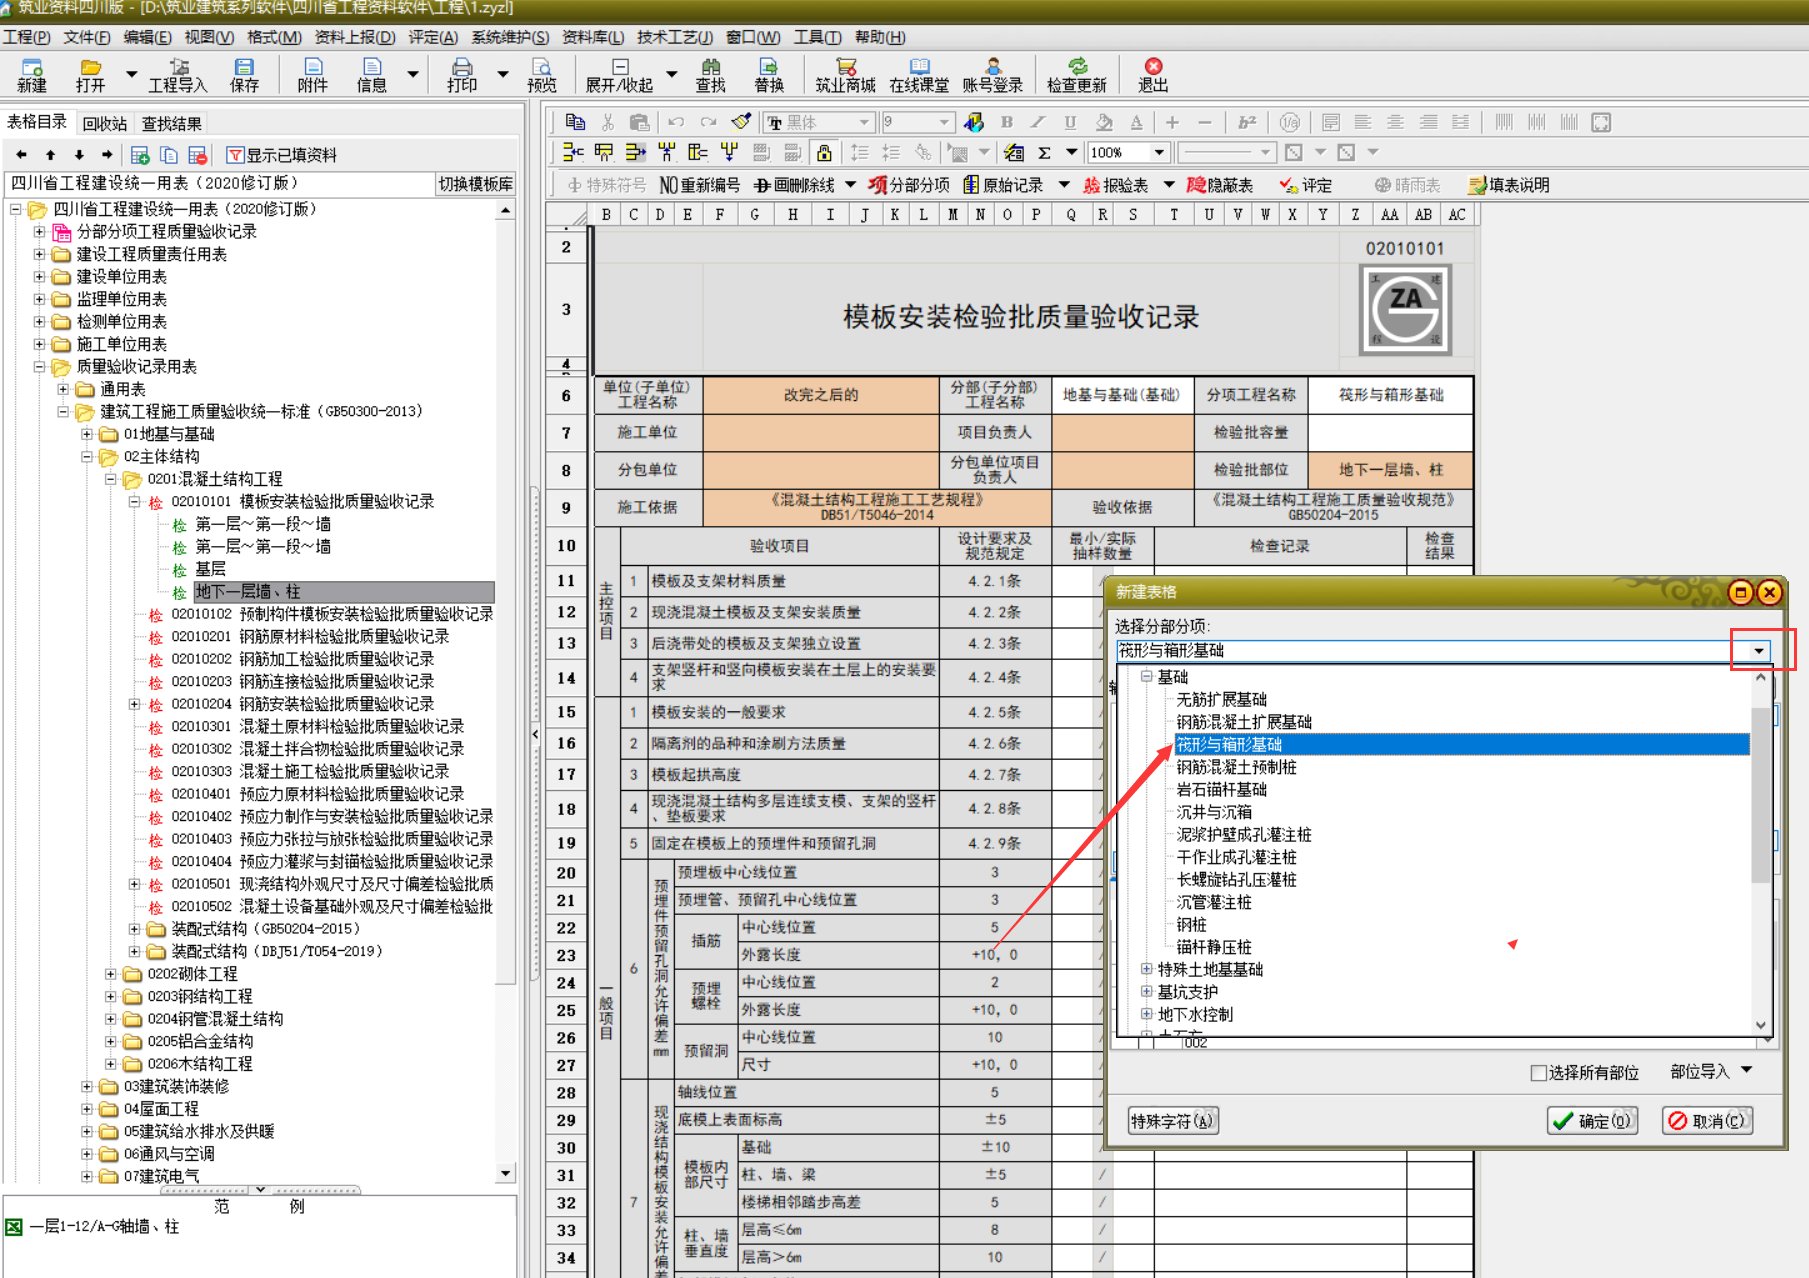The image size is (1809, 1278).
Task: Click 特殊字符(A) button
Action: tap(1173, 1121)
